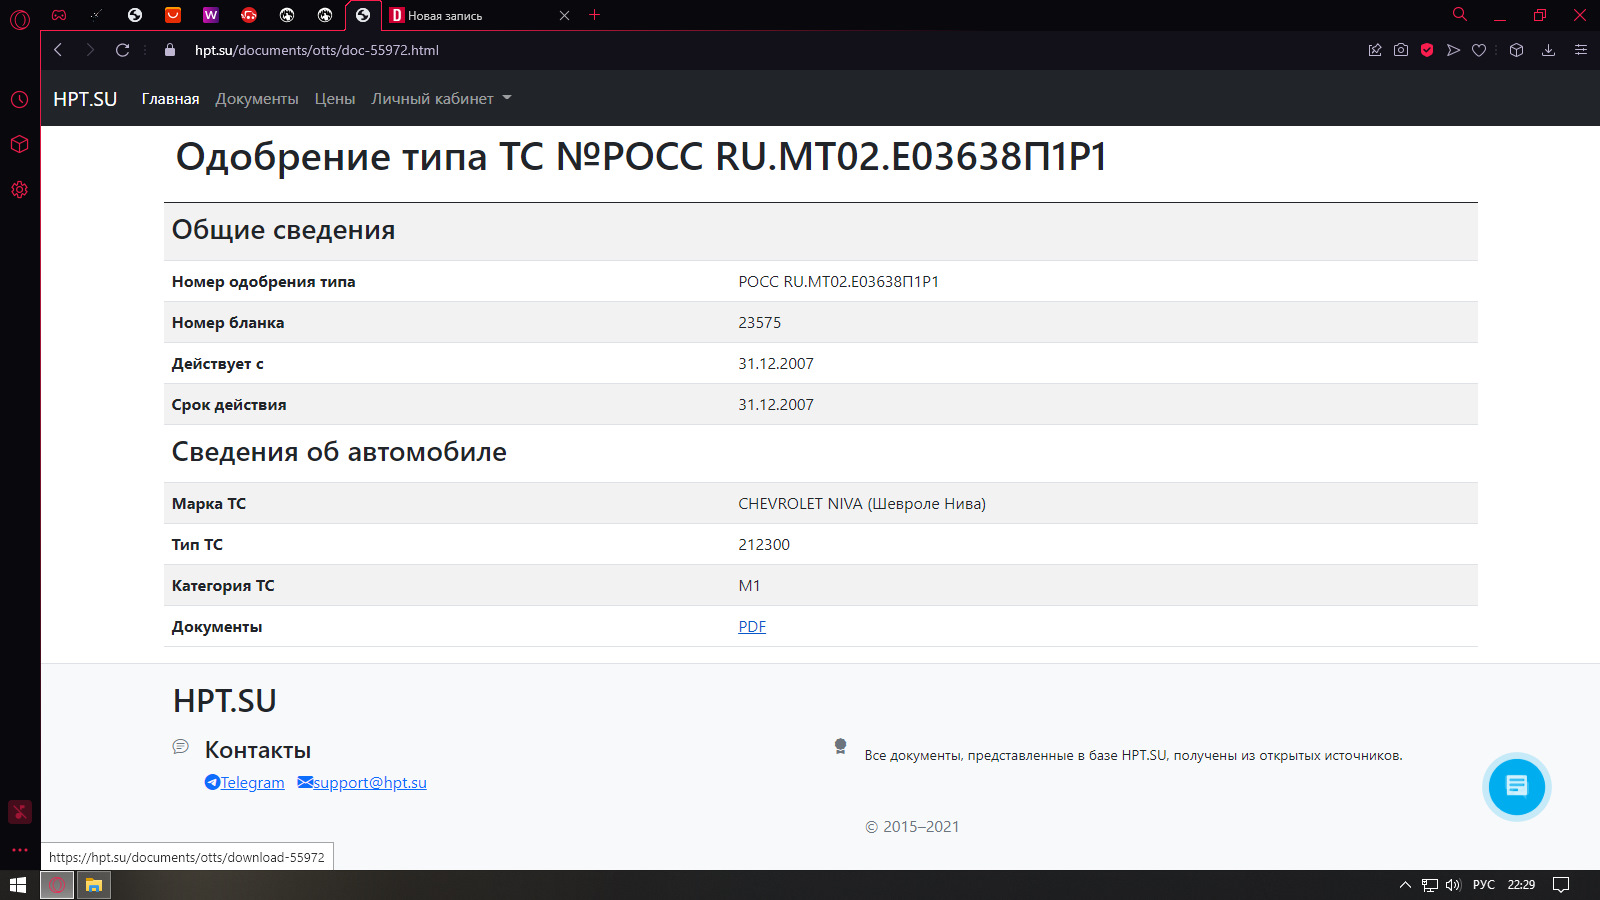Click the vehicle type value 212300

[x=764, y=545]
